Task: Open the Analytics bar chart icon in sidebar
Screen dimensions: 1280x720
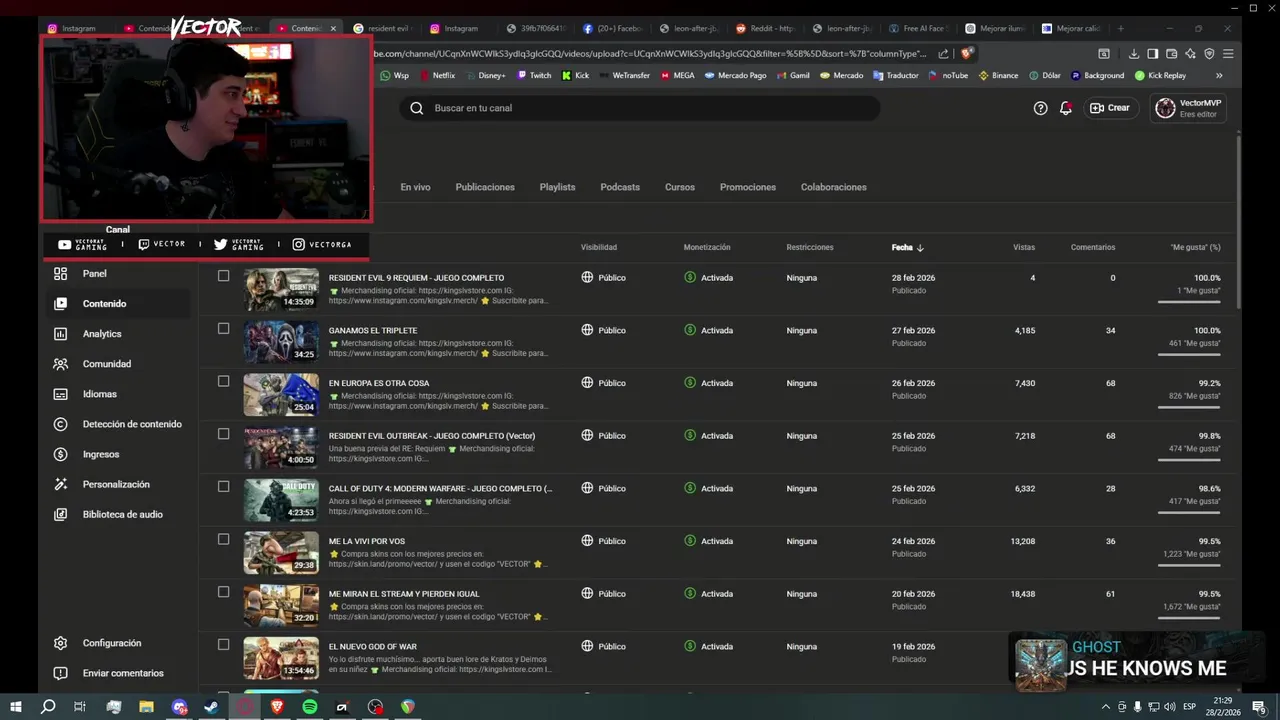Action: pyautogui.click(x=61, y=333)
